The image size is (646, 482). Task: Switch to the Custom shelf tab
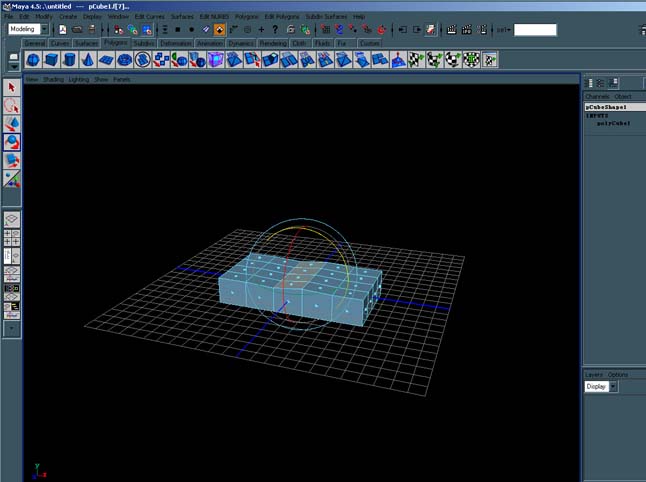(x=369, y=43)
